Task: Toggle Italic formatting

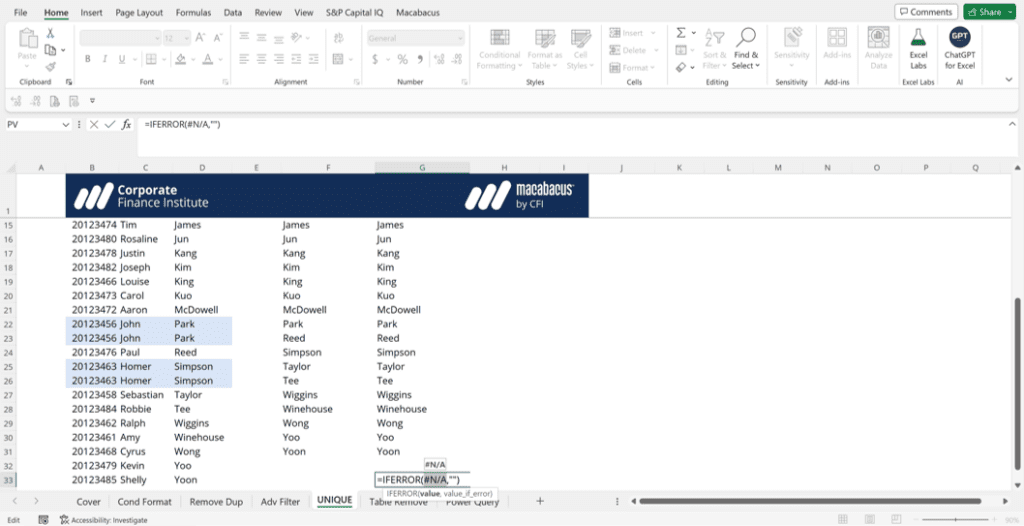Action: coord(106,59)
